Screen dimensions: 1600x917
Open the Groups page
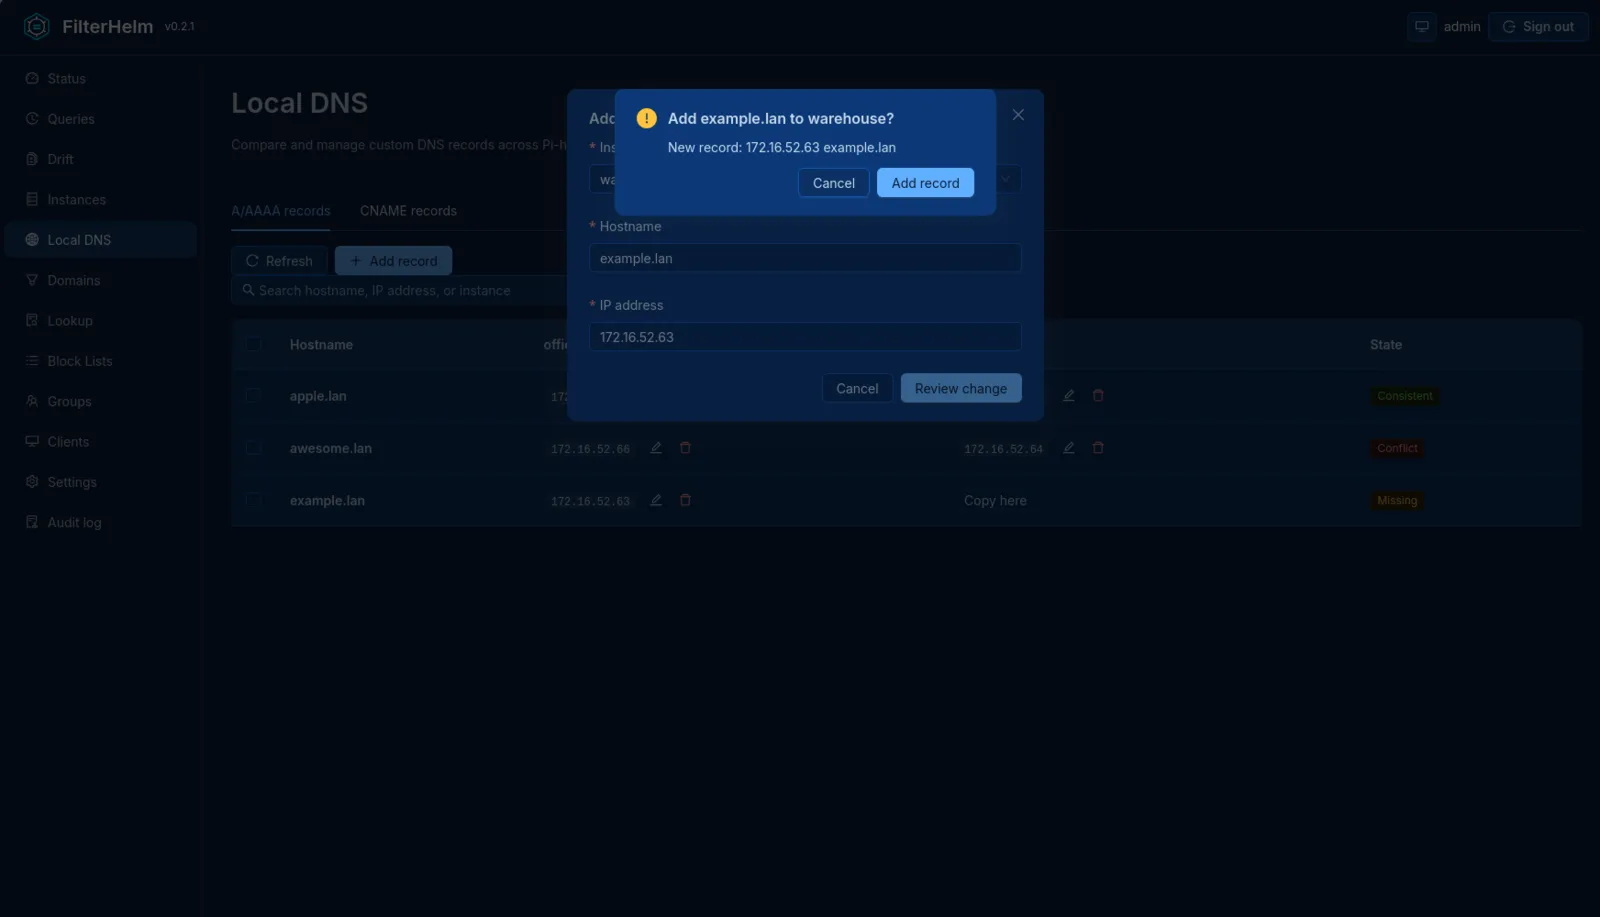[x=100, y=401]
